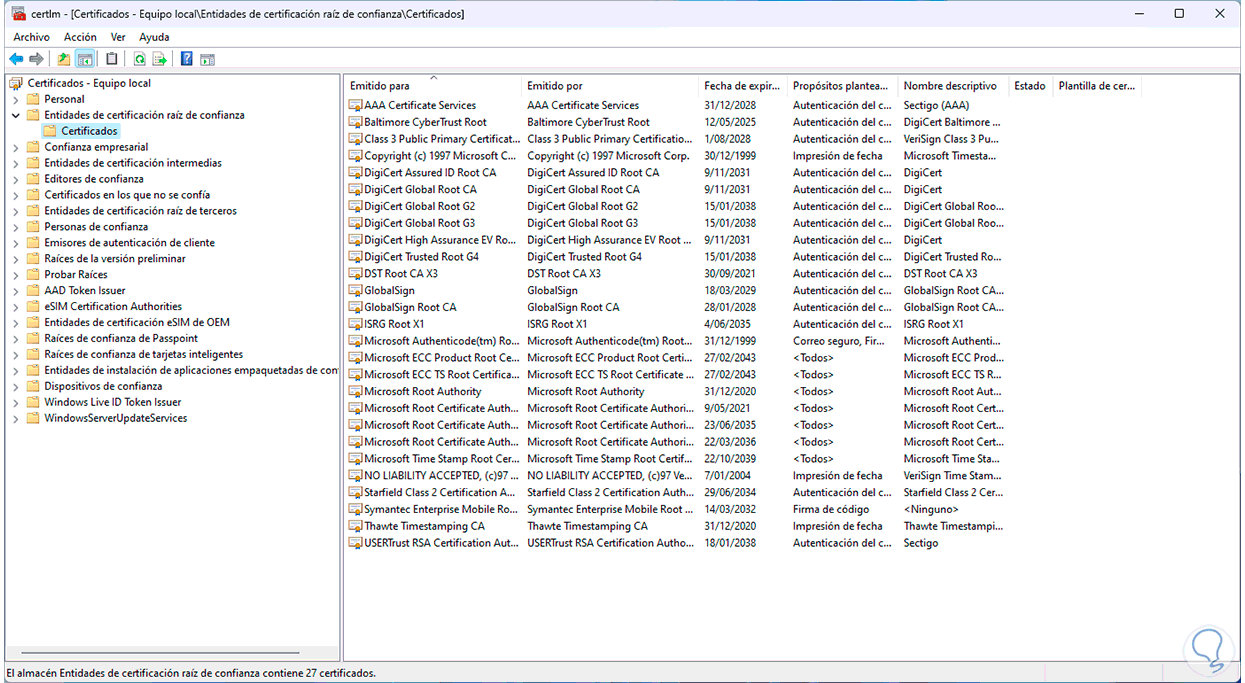The height and width of the screenshot is (683, 1245).
Task: Sort by the Emitido para column header
Action: (x=432, y=86)
